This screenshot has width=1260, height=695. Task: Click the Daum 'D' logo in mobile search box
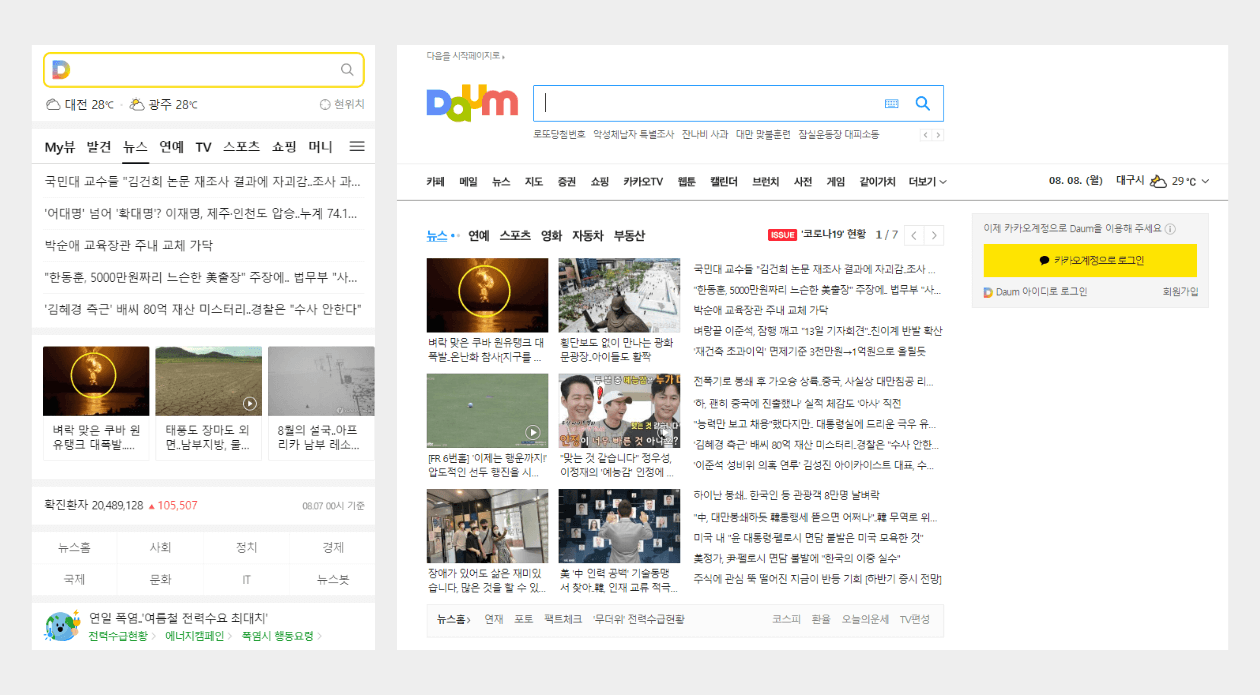pyautogui.click(x=60, y=69)
